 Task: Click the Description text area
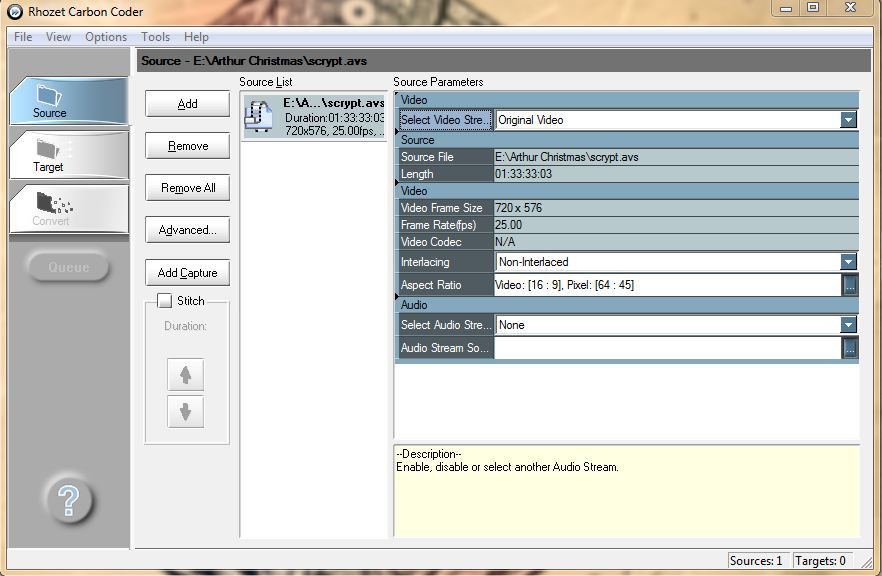coord(627,491)
